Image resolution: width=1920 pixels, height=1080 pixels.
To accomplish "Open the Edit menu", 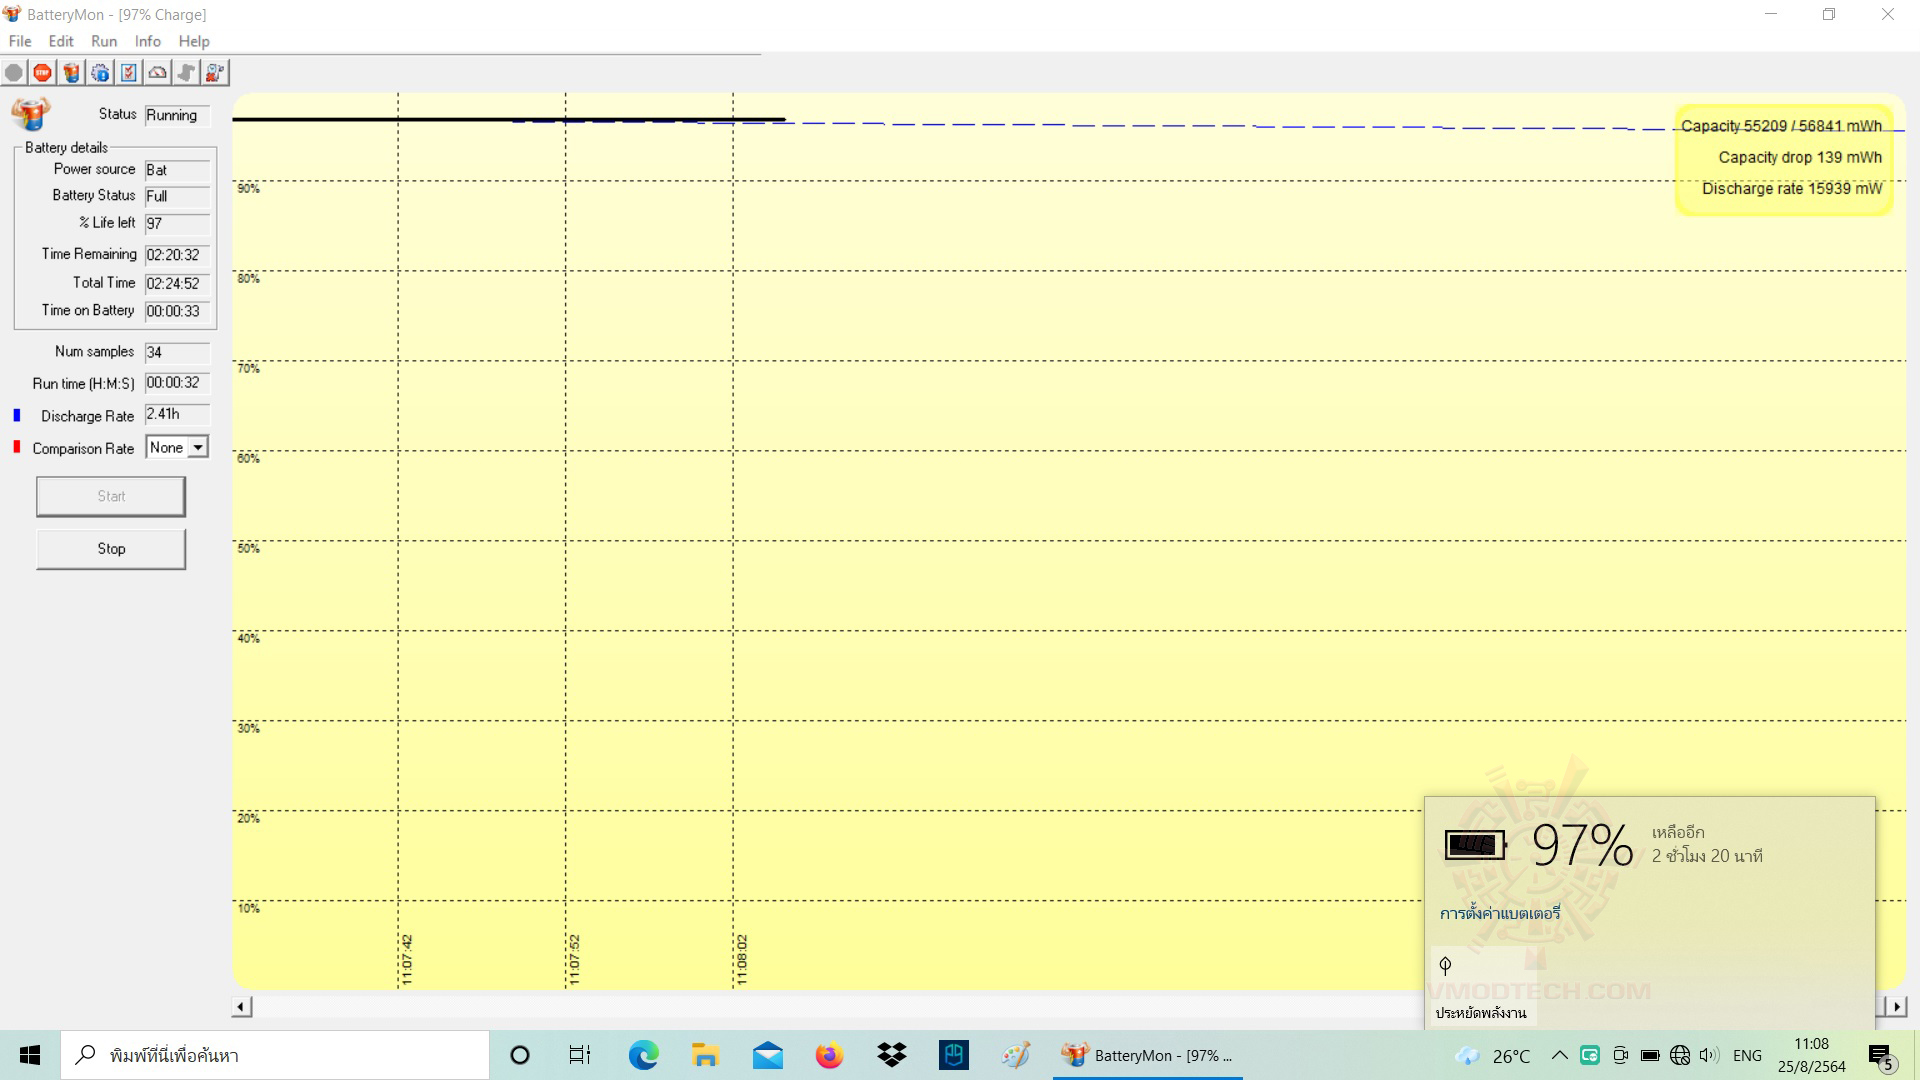I will [61, 41].
